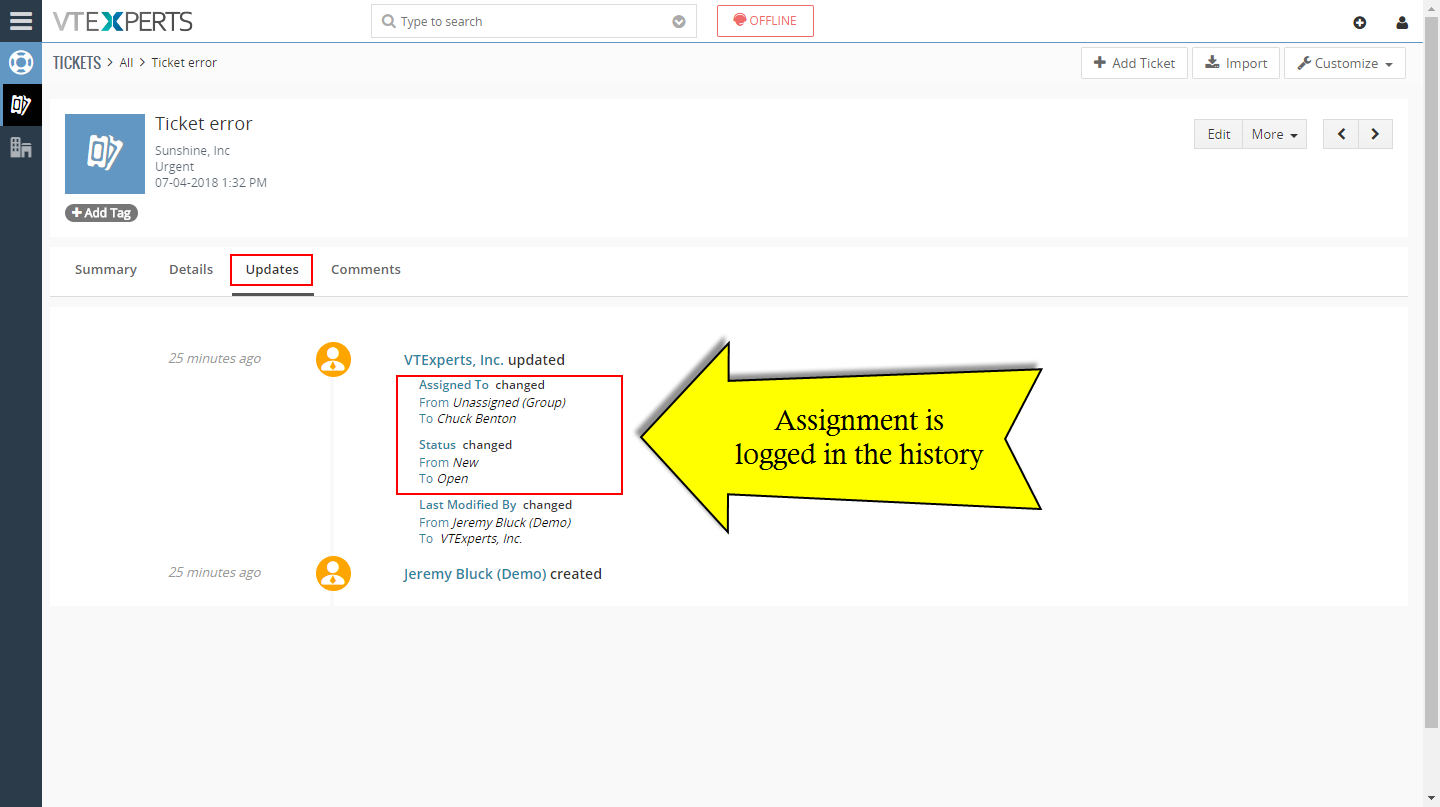Click the Jeremy Bluck created avatar icon
The height and width of the screenshot is (807, 1440).
pyautogui.click(x=333, y=573)
